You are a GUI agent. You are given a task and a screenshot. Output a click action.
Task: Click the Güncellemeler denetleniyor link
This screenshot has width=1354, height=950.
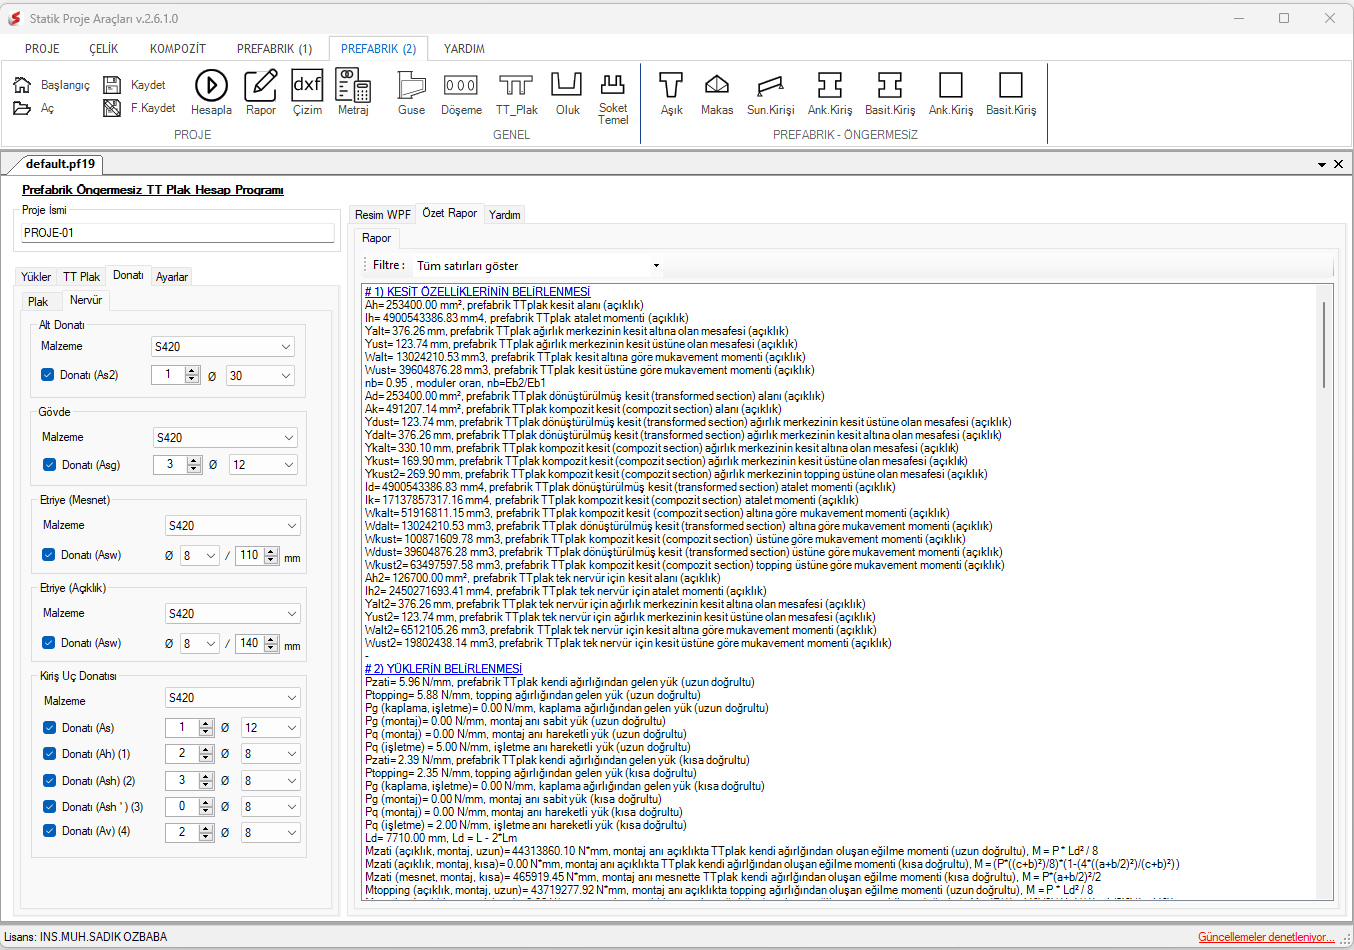(x=1266, y=937)
